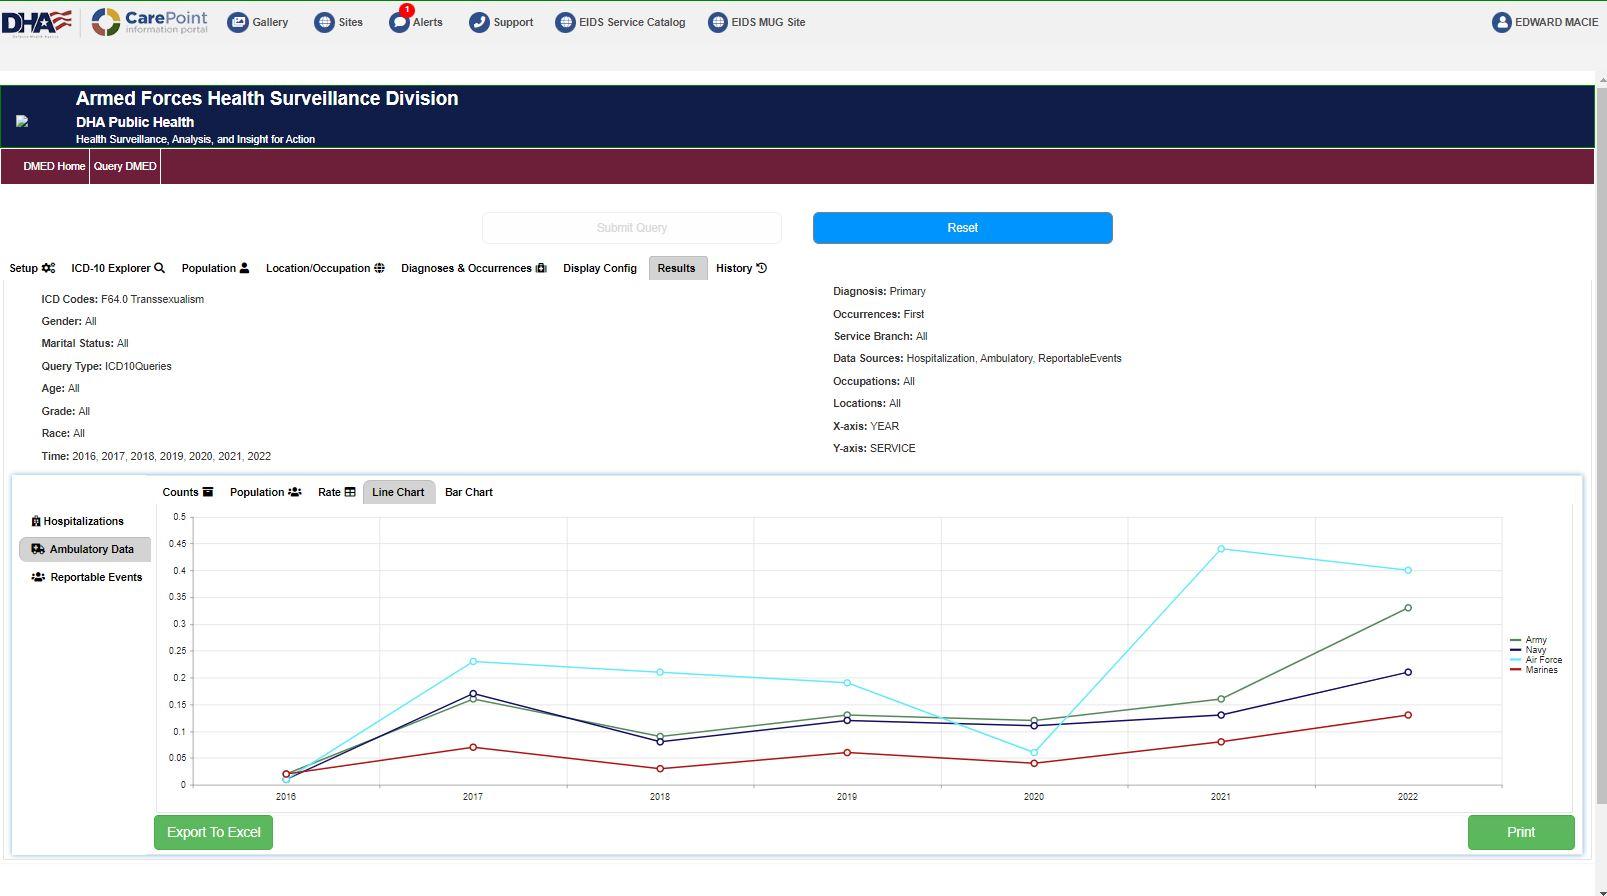1607x896 pixels.
Task: Click the Gallery icon in top navigation
Action: pos(238,22)
